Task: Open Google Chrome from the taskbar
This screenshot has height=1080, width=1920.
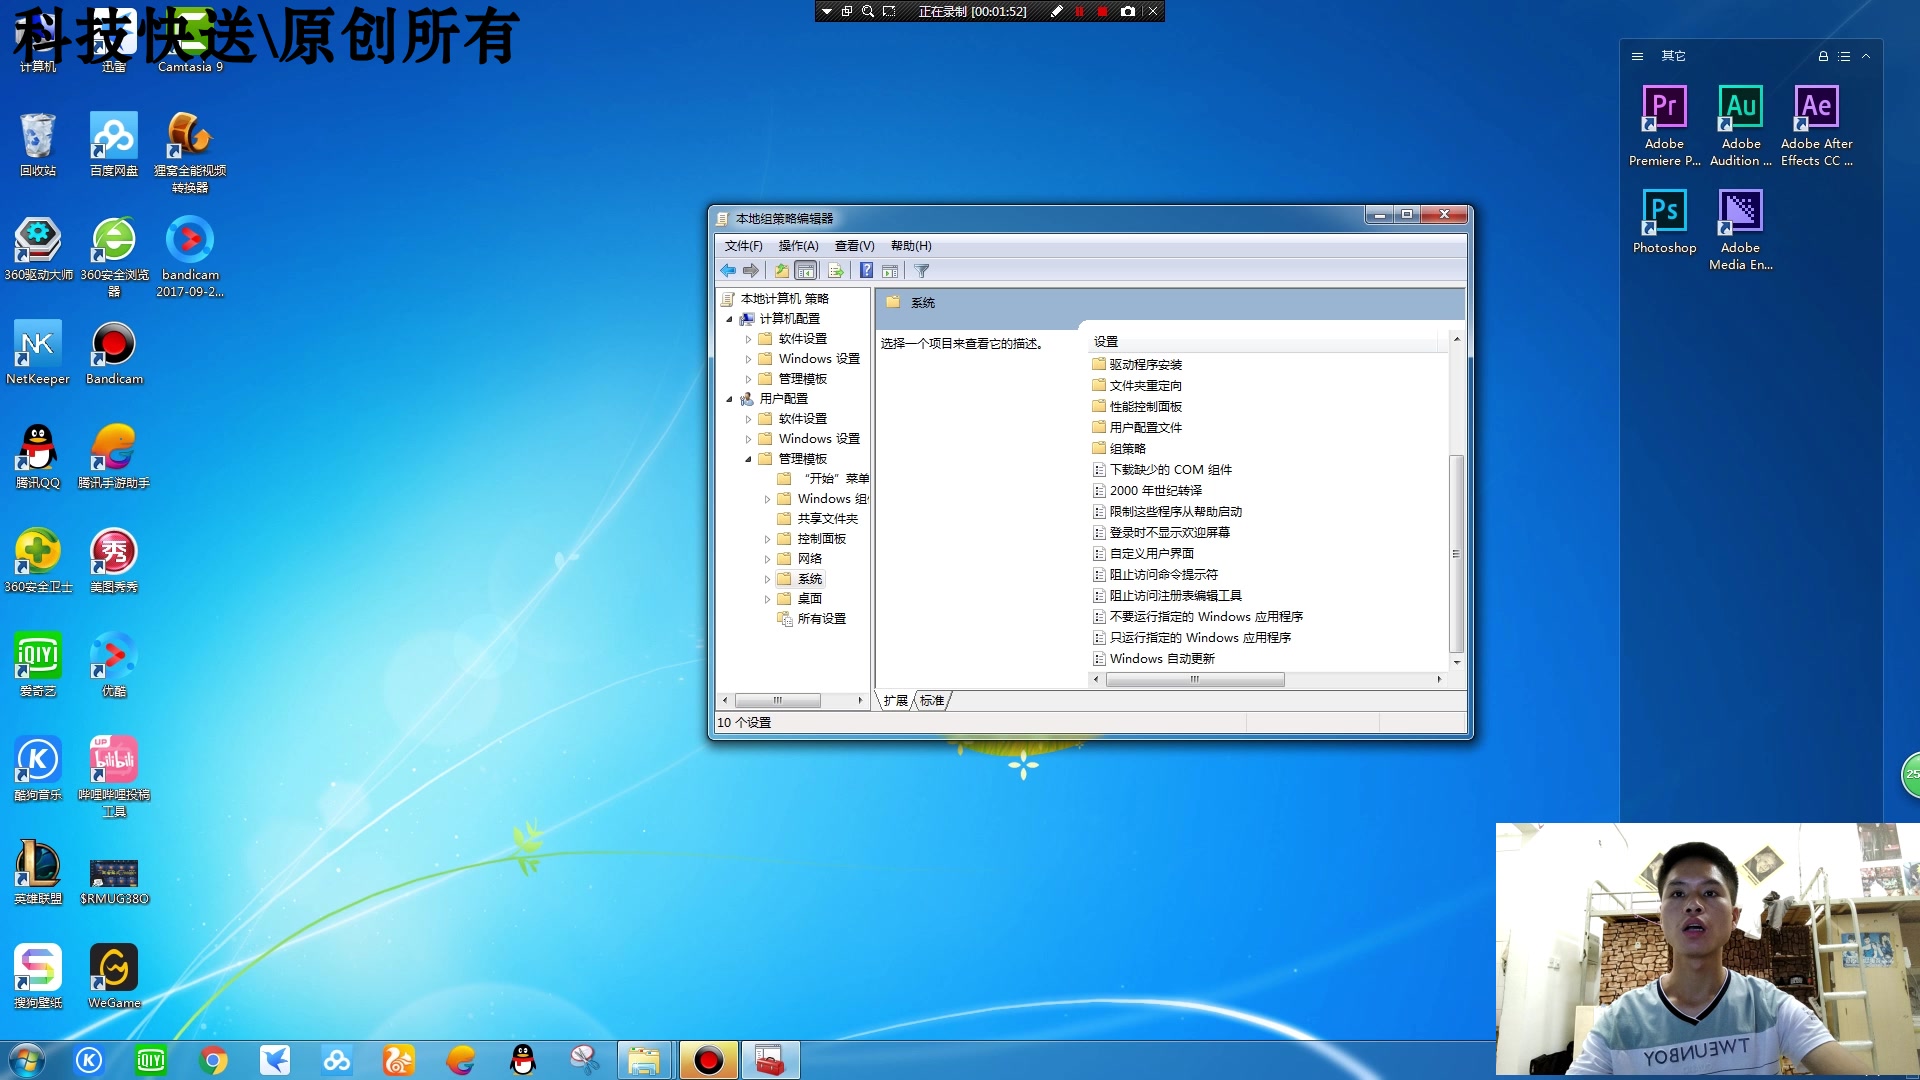Action: [212, 1060]
